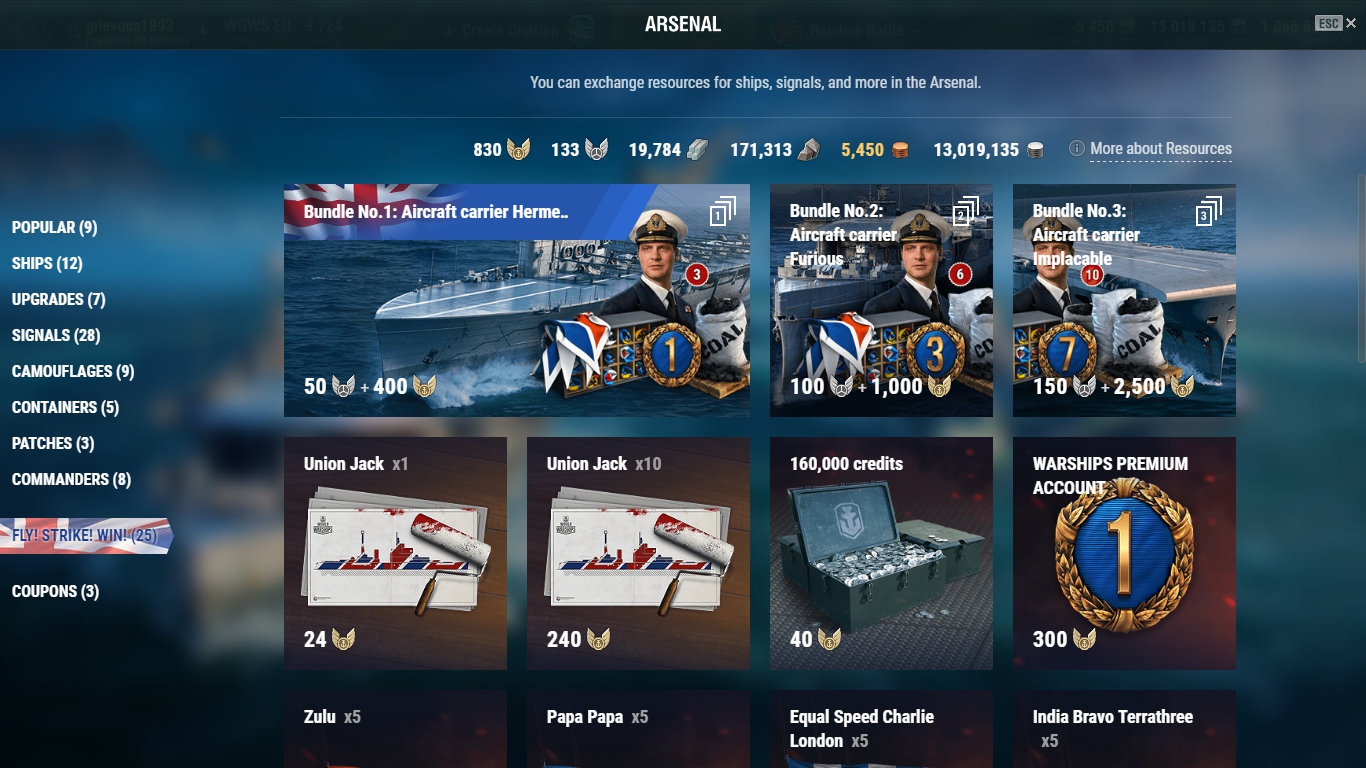Switch to Fly! Strike! Win! (25) section
This screenshot has width=1366, height=768.
click(85, 536)
